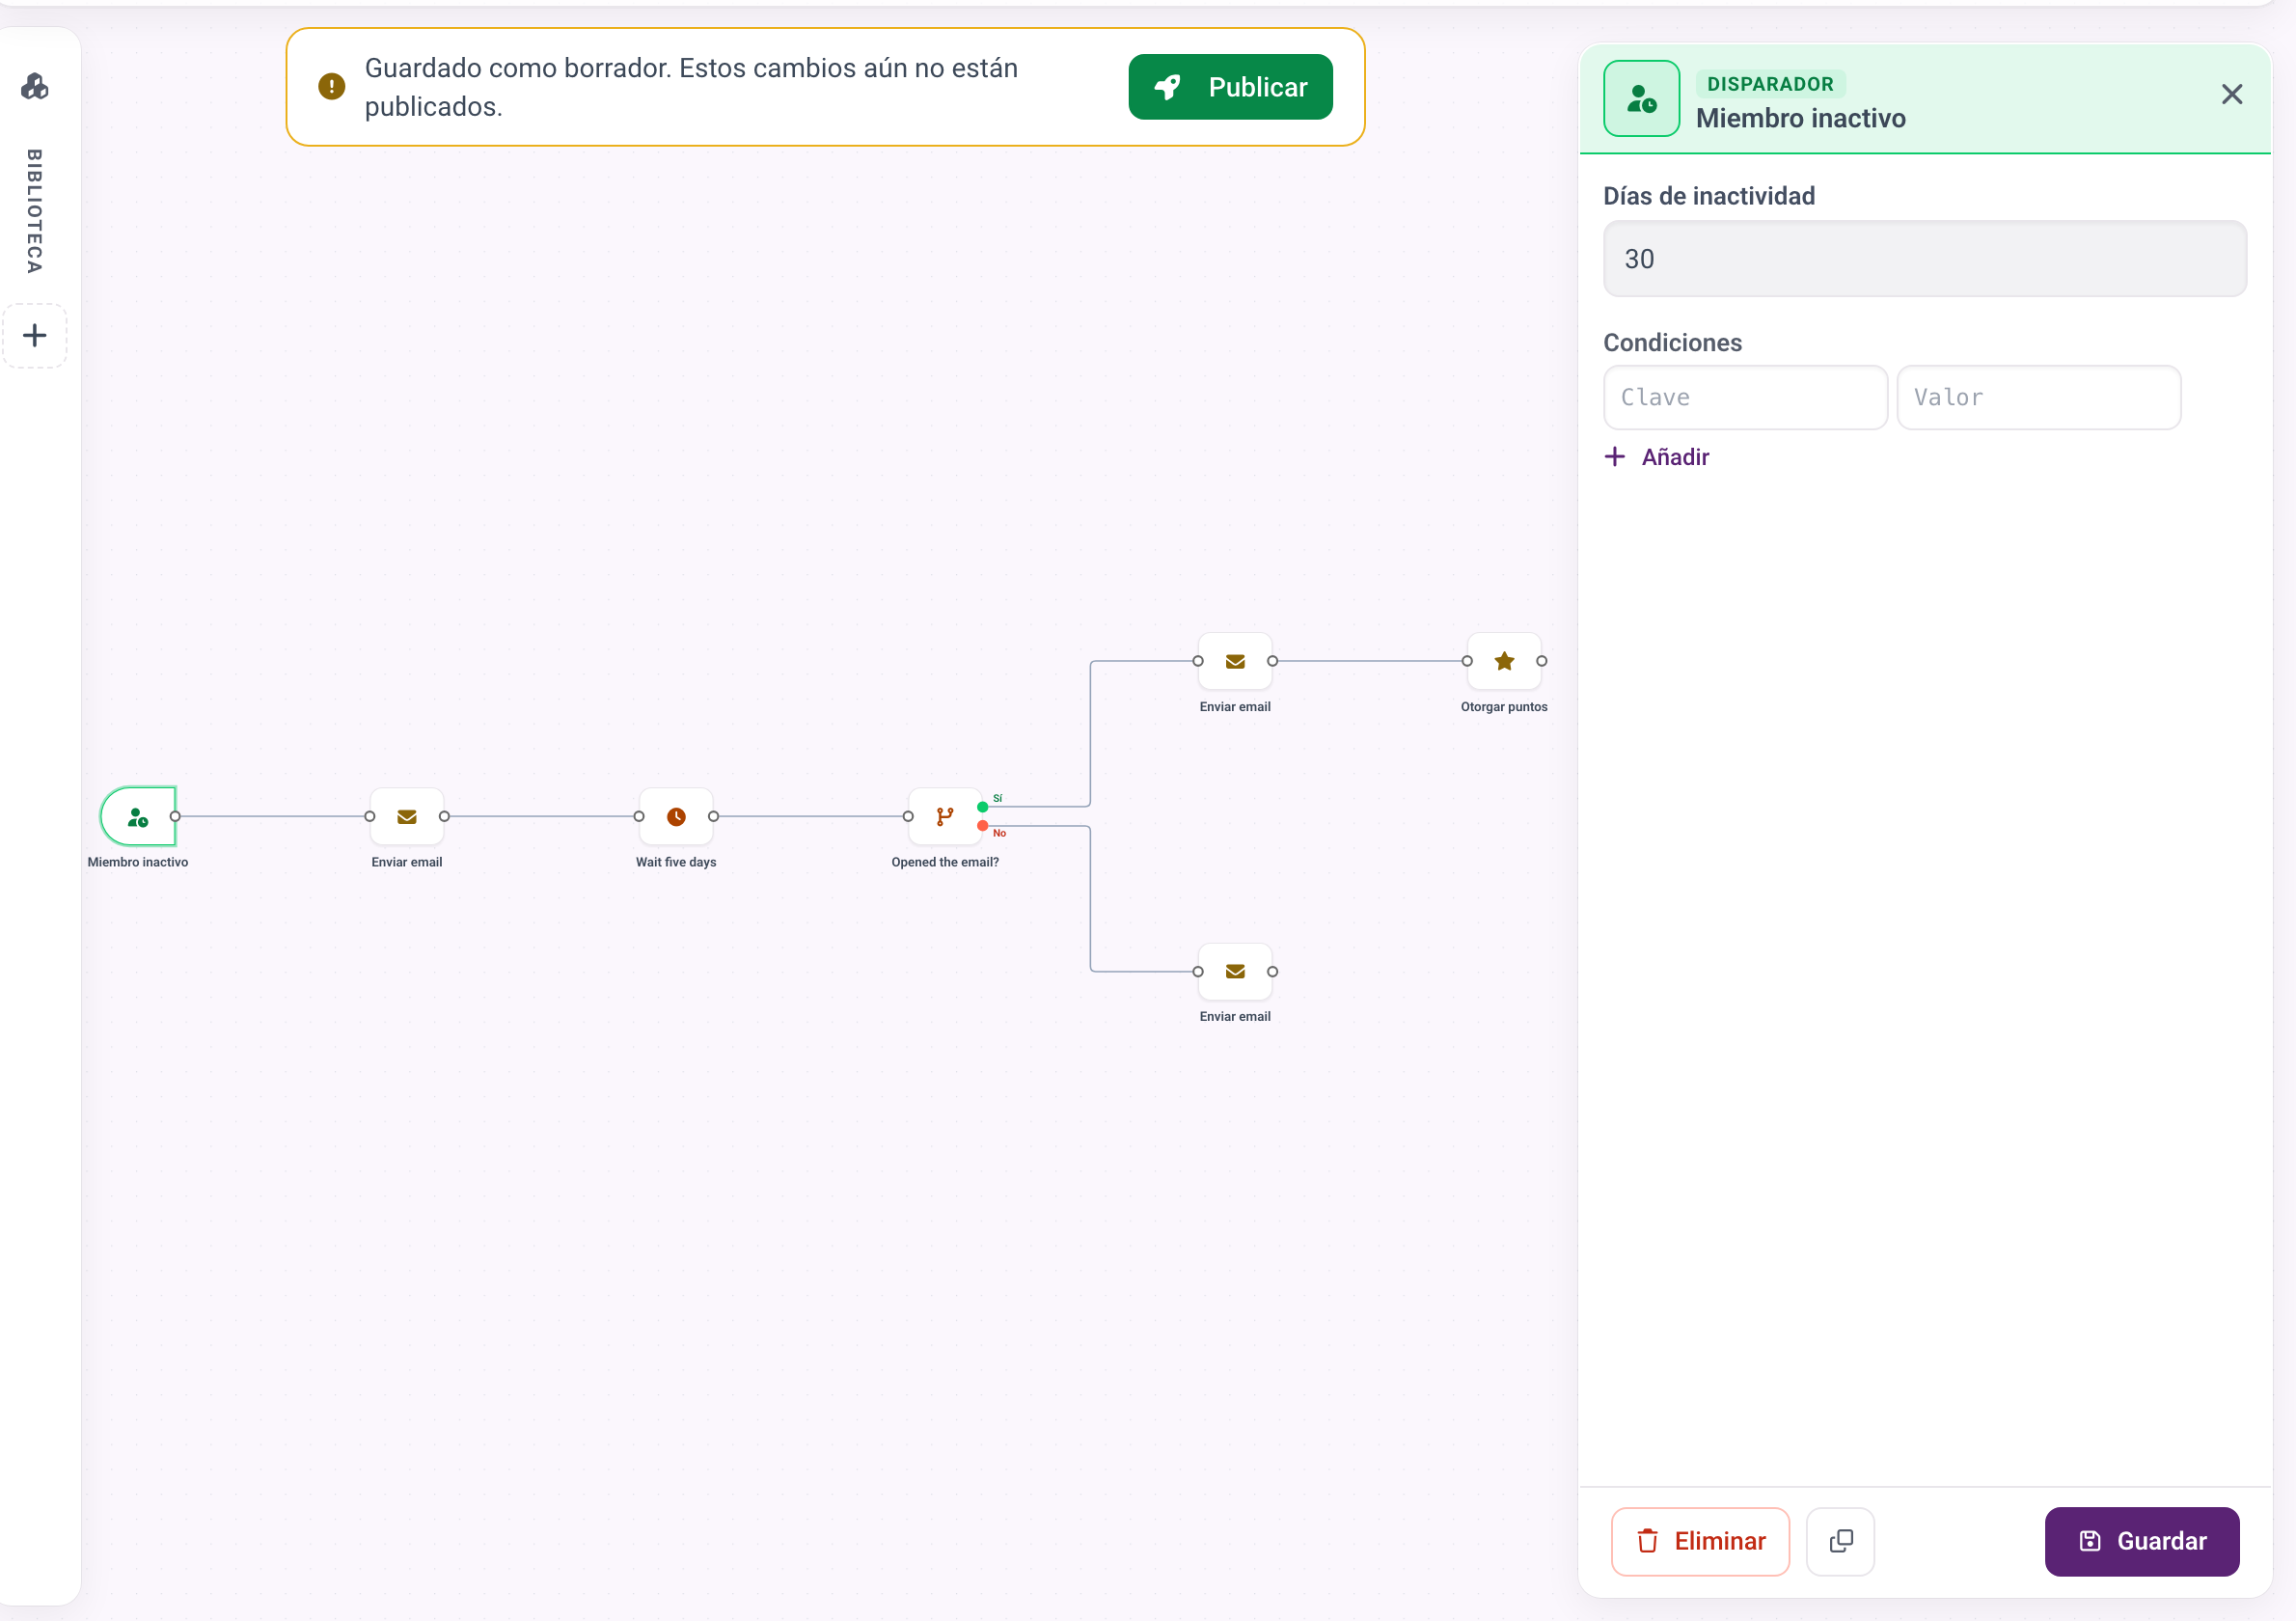Select the first Enviar email node
The height and width of the screenshot is (1621, 2296).
407,816
